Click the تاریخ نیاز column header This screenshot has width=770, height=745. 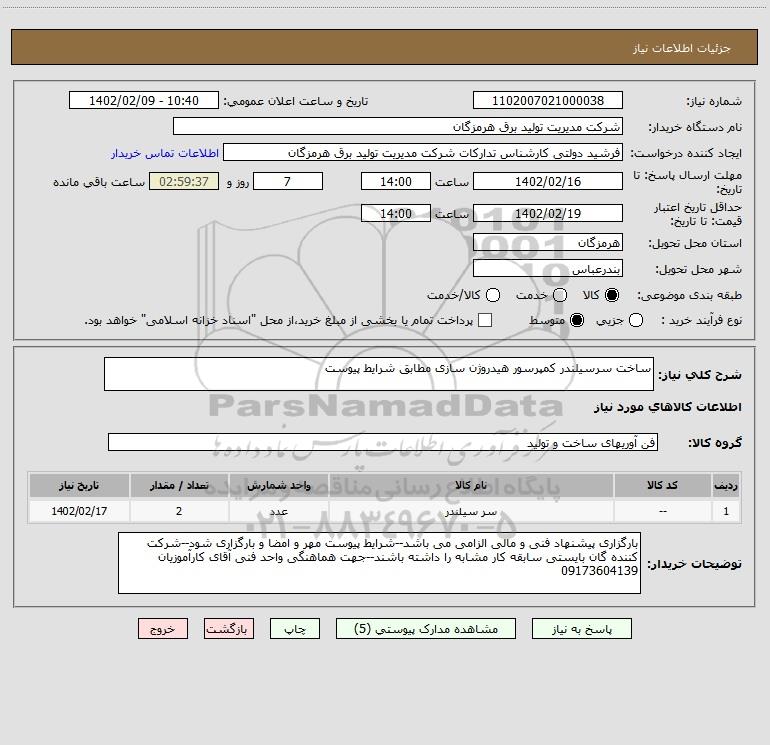(79, 485)
